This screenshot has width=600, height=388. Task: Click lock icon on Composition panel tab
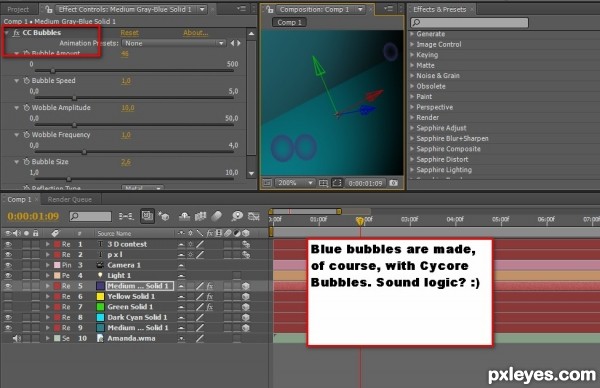(270, 9)
